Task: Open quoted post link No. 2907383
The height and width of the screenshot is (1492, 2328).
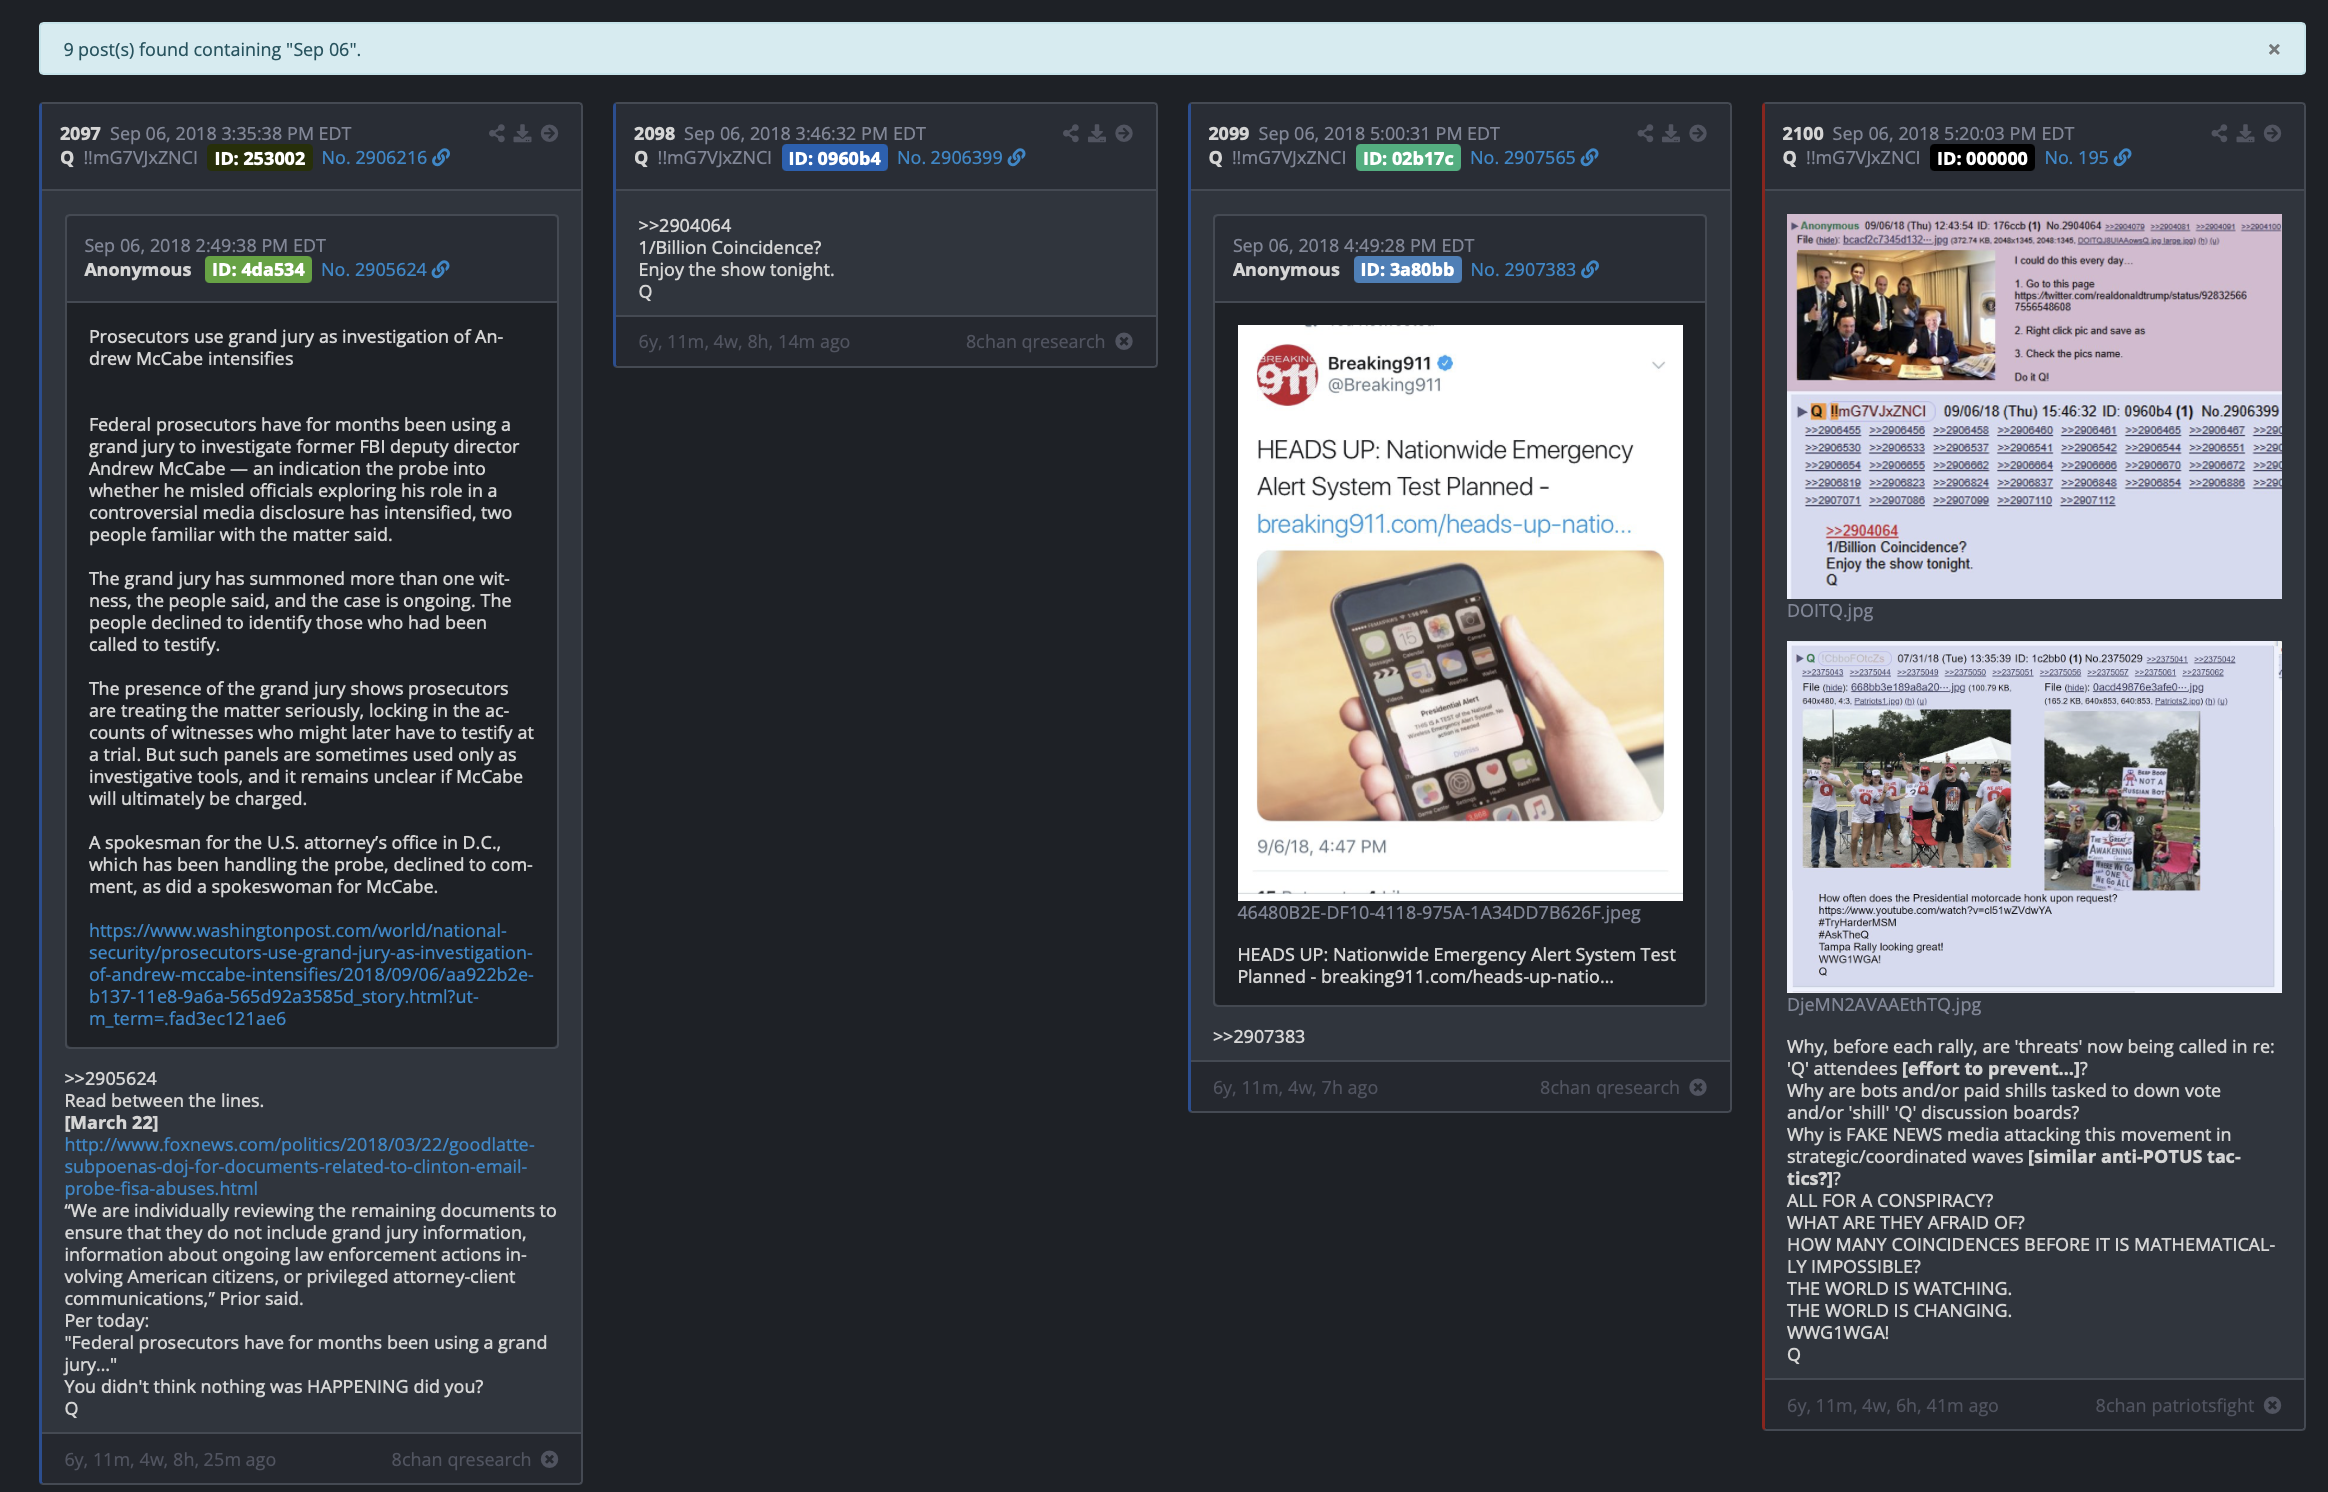Action: click(1534, 270)
